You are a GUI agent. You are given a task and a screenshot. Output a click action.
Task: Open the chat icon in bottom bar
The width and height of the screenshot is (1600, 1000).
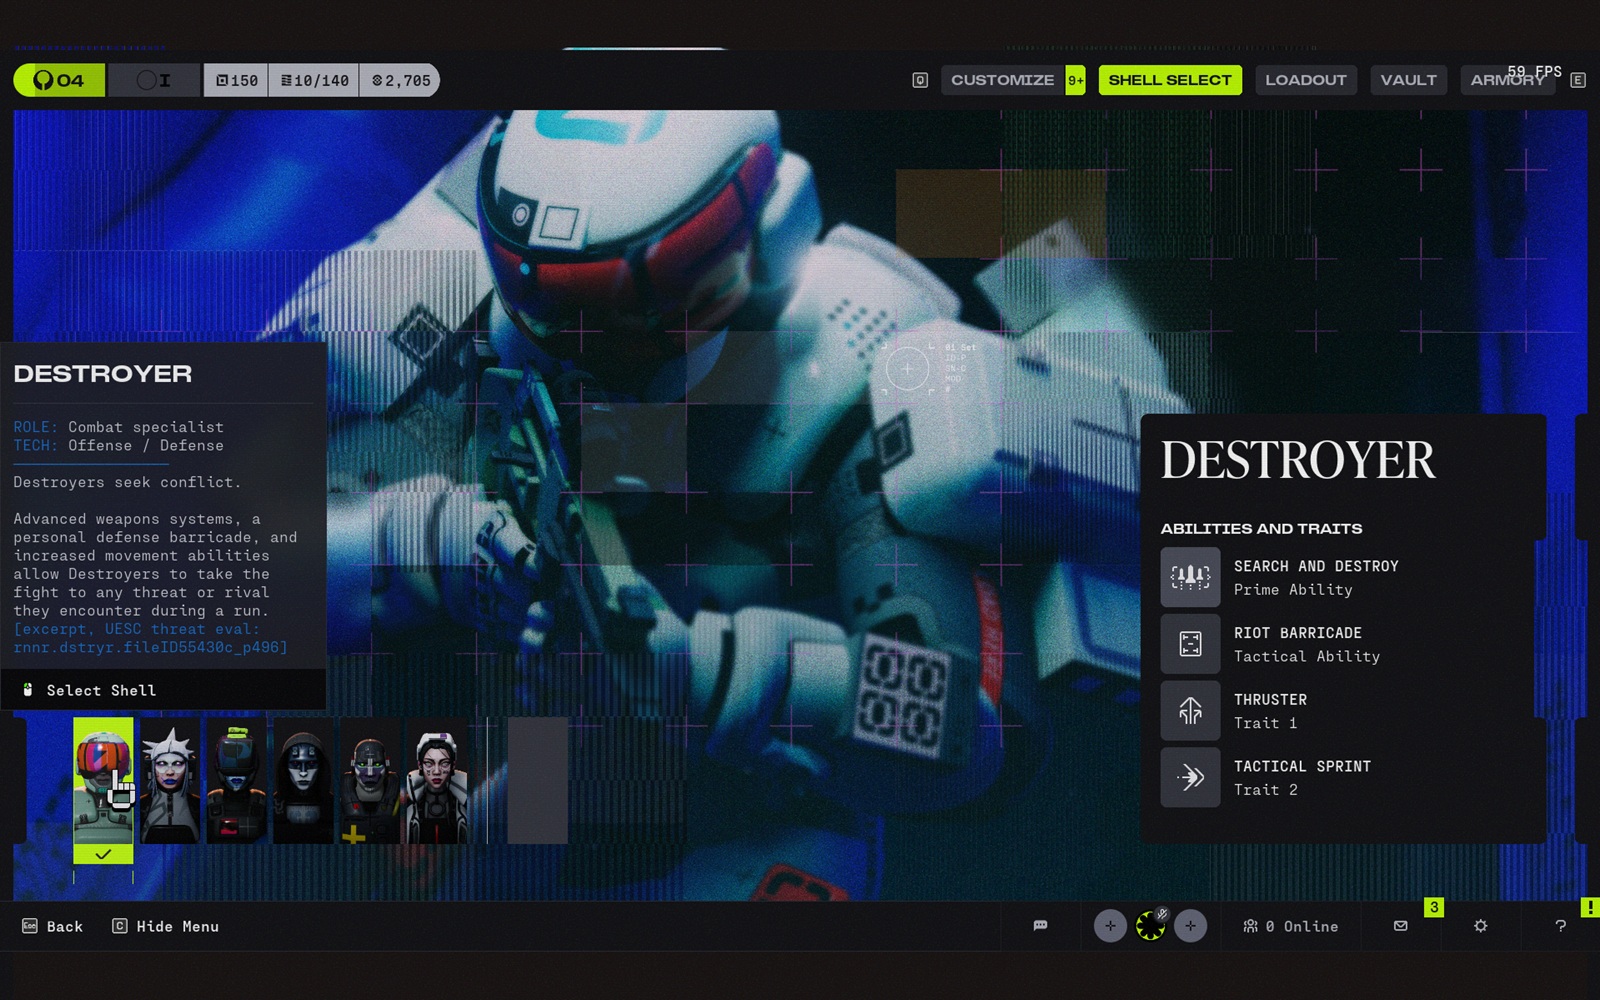click(1040, 926)
